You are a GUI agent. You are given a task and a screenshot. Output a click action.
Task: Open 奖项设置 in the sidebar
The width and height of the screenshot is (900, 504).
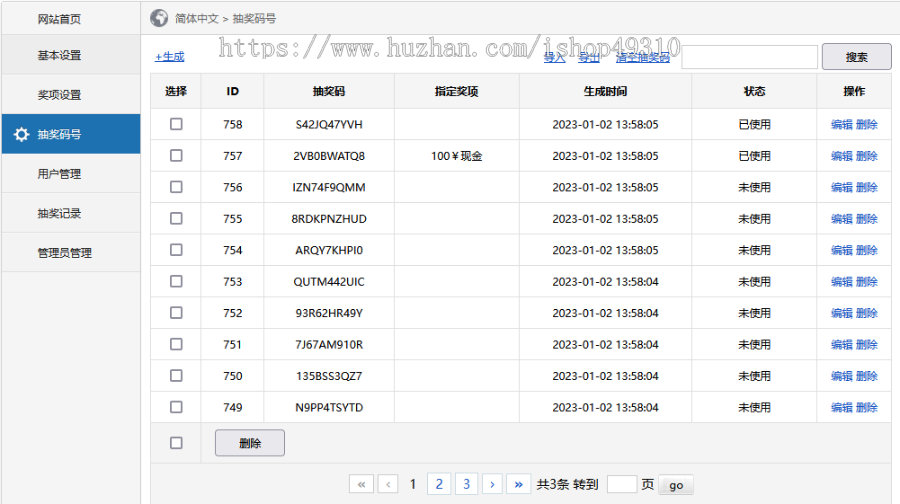(71, 95)
